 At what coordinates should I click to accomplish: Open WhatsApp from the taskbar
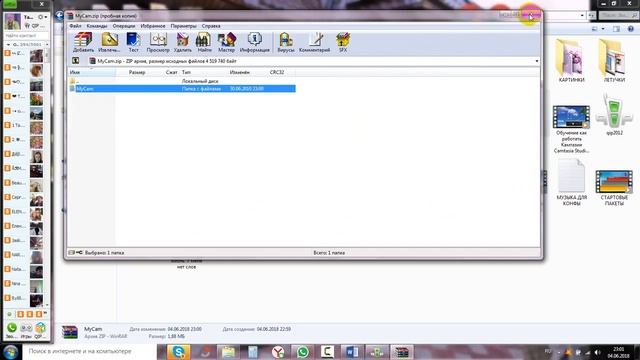pyautogui.click(x=302, y=352)
